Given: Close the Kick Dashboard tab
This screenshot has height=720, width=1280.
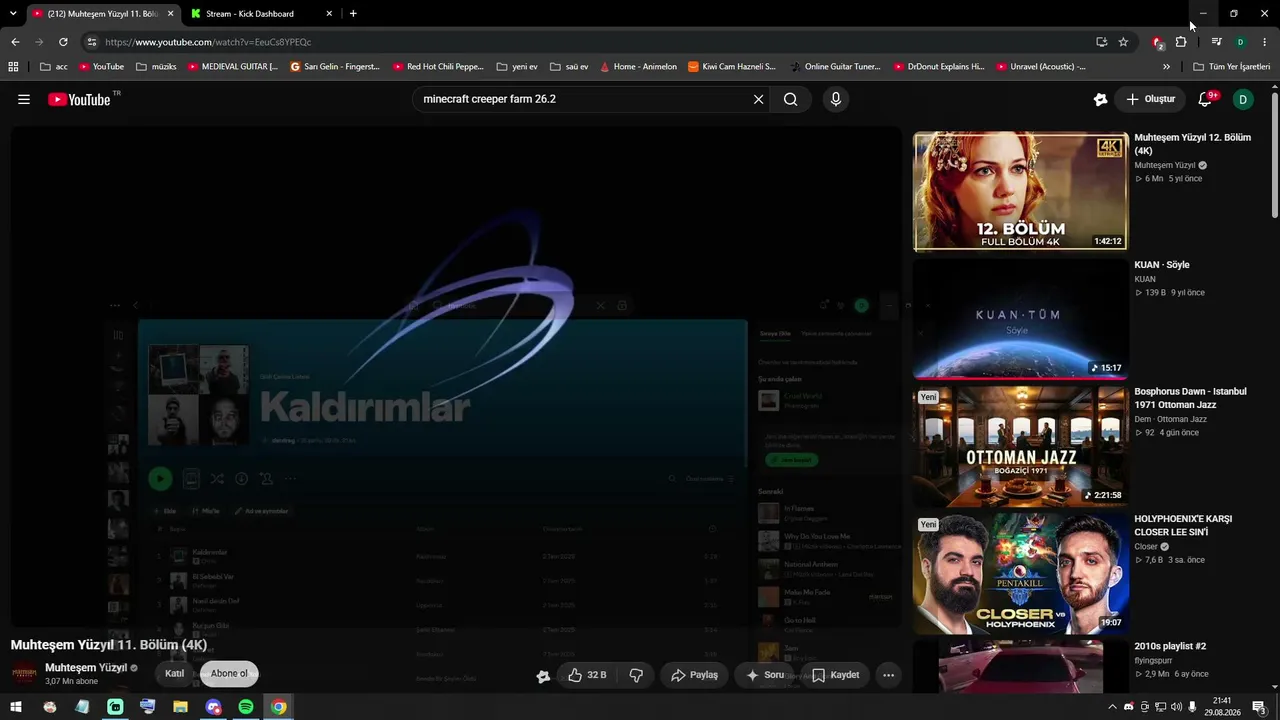Looking at the screenshot, I should point(329,14).
